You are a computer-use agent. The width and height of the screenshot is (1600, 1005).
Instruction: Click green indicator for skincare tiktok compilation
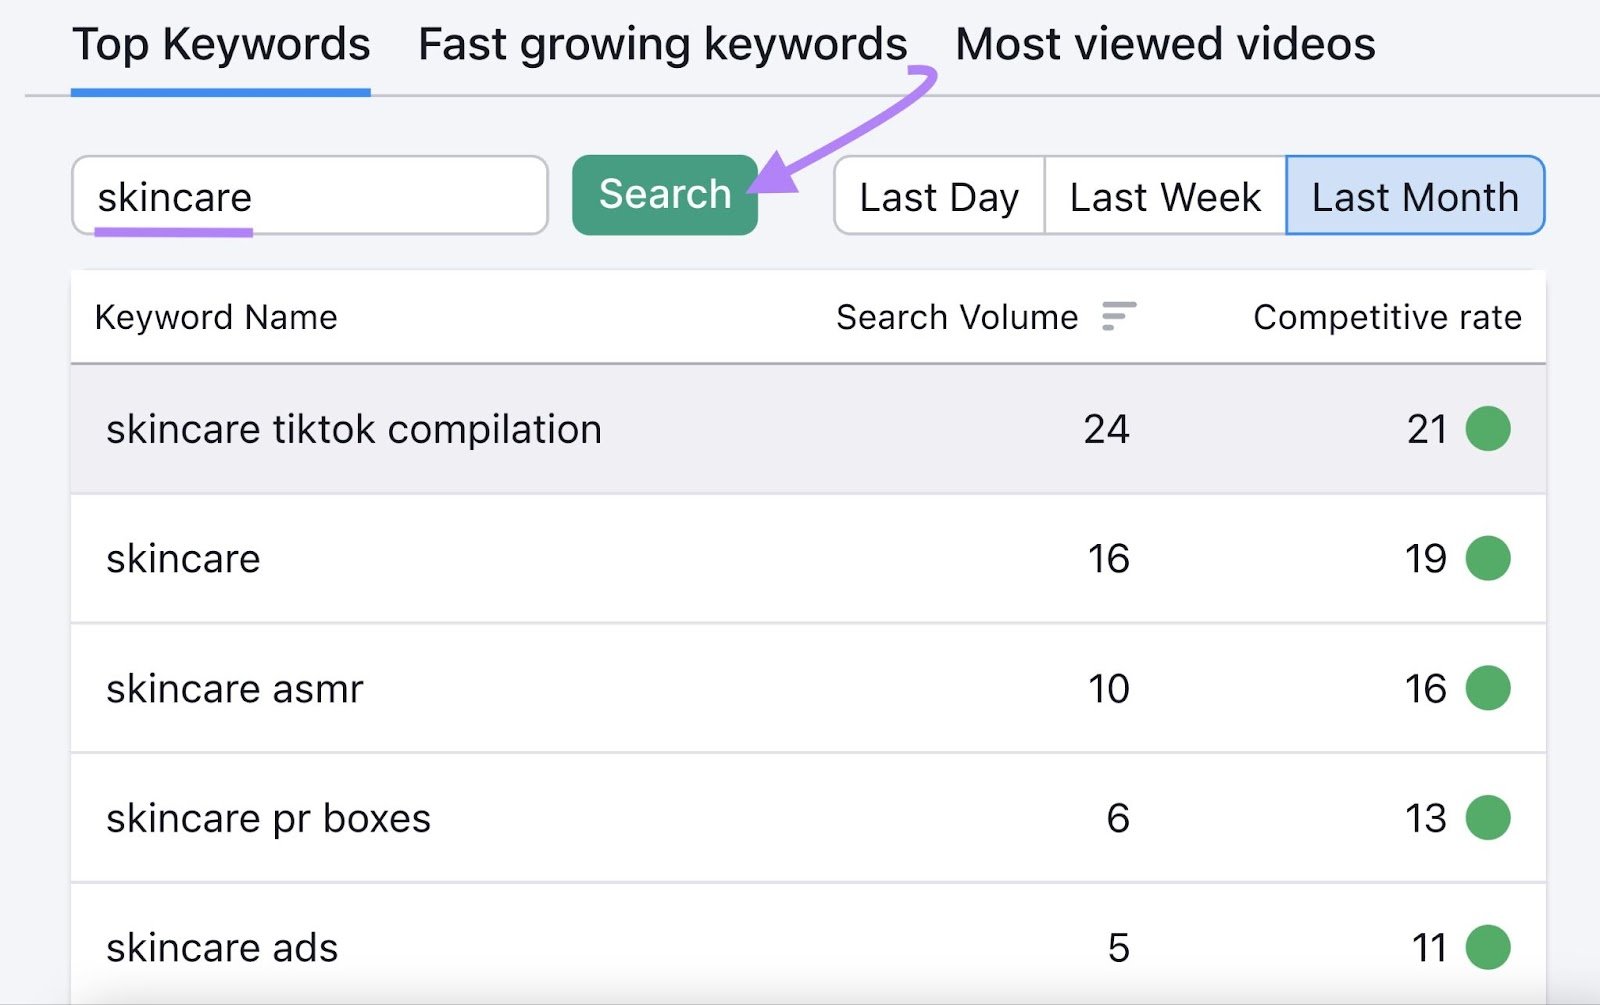pos(1487,429)
